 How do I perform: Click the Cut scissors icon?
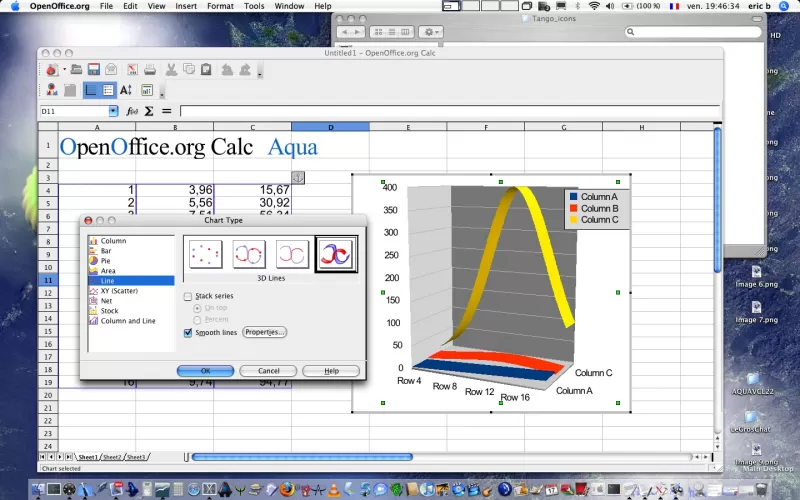pos(171,69)
